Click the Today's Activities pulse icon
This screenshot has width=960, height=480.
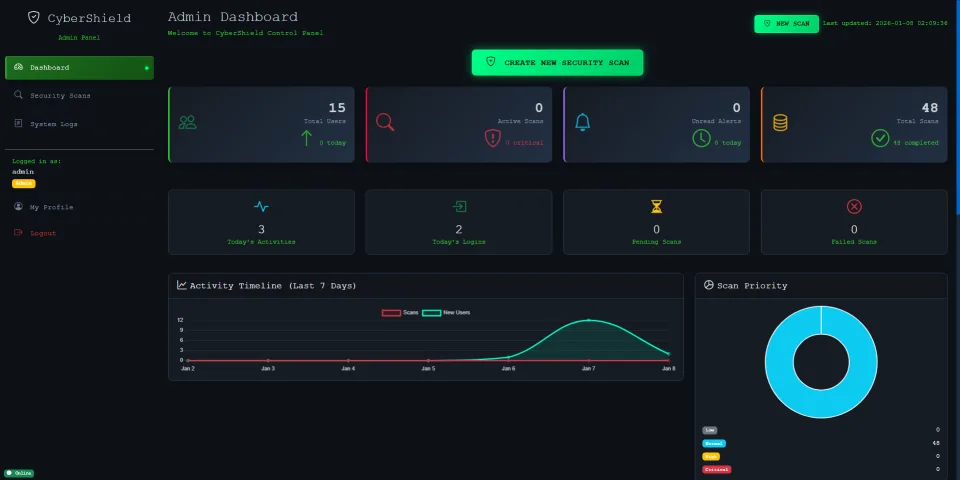(261, 207)
